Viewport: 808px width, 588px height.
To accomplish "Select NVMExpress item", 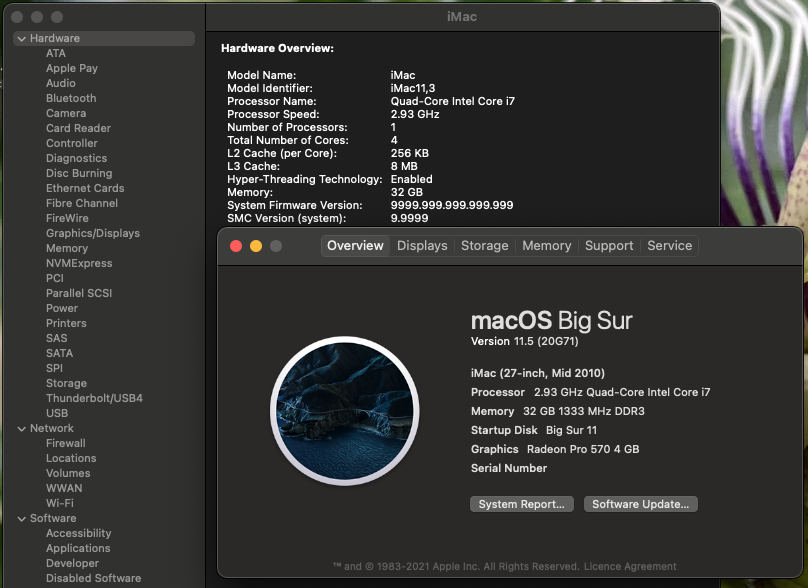I will click(79, 263).
